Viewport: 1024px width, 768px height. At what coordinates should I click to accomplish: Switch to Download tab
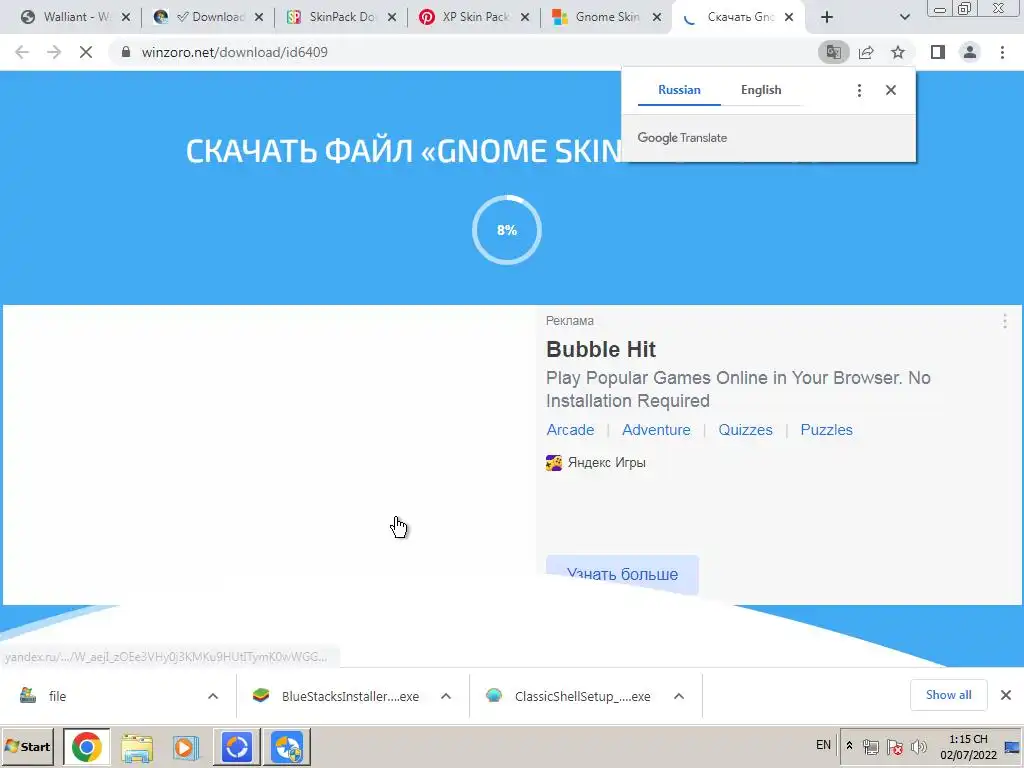click(x=208, y=17)
